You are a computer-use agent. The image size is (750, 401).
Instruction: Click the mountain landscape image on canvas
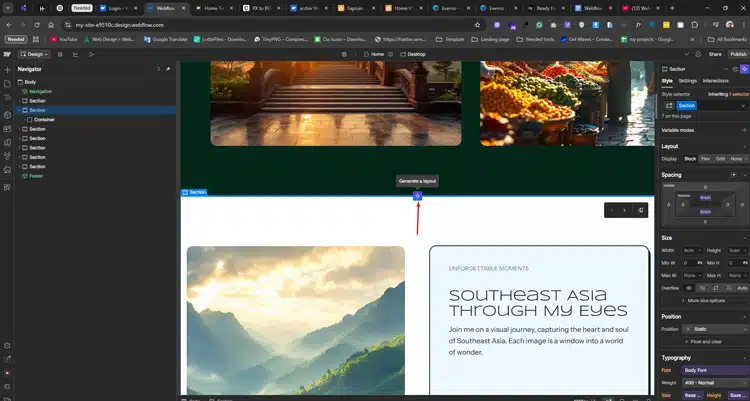[296, 320]
